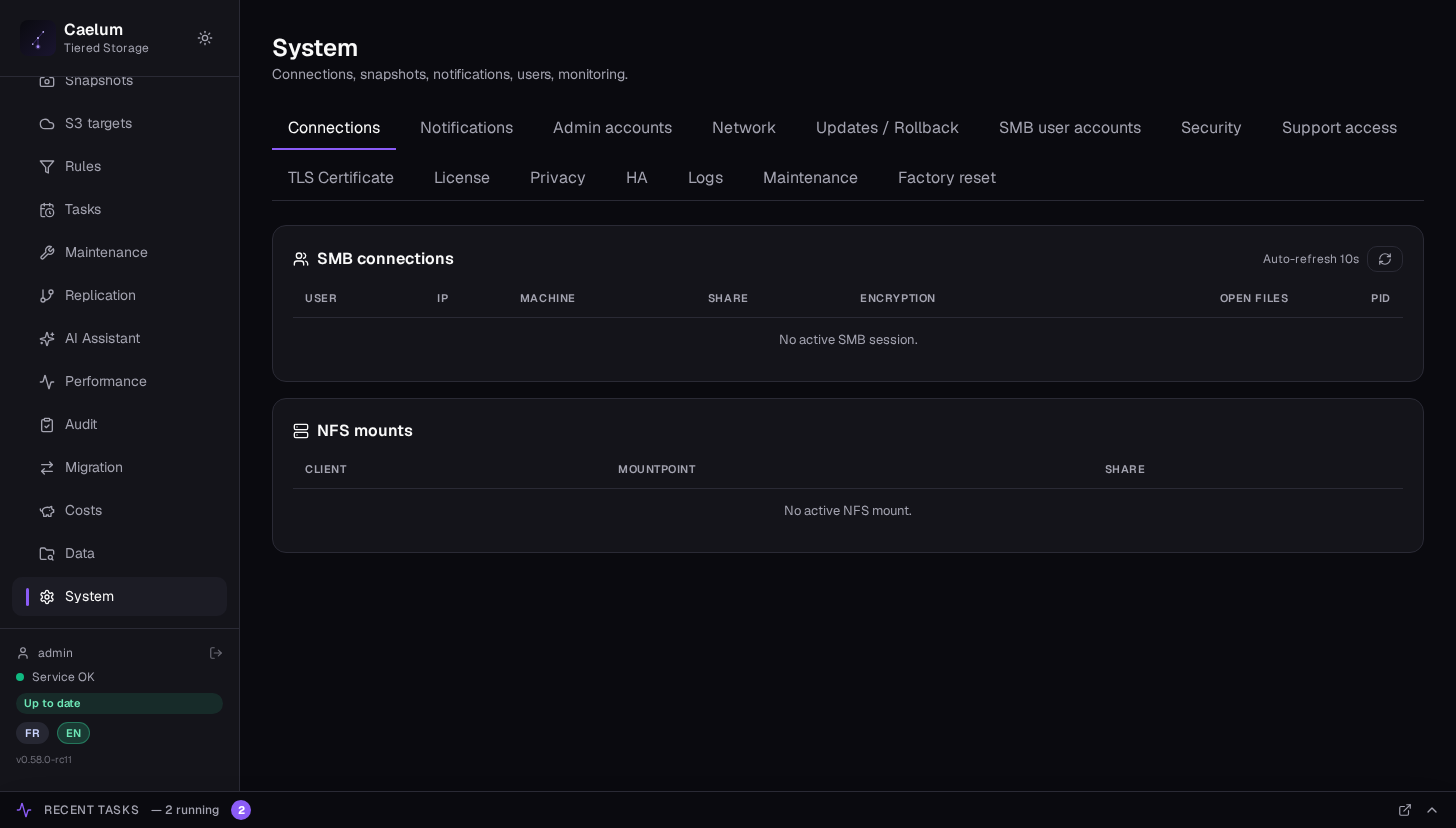The height and width of the screenshot is (828, 1456).
Task: Refresh the SMB connections list
Action: tap(1385, 259)
